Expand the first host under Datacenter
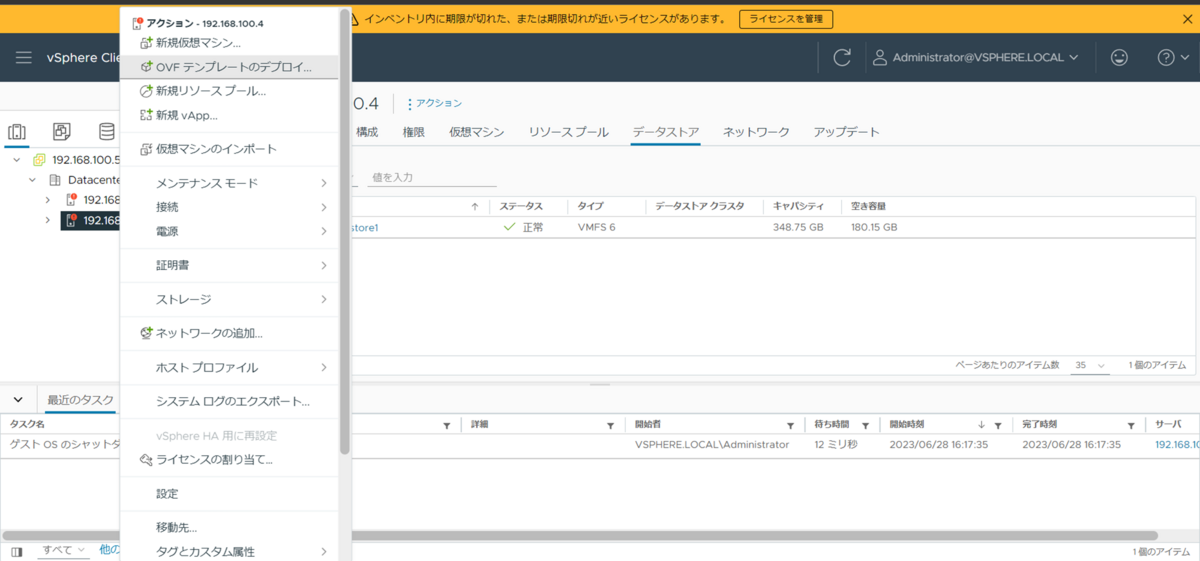 tap(47, 200)
